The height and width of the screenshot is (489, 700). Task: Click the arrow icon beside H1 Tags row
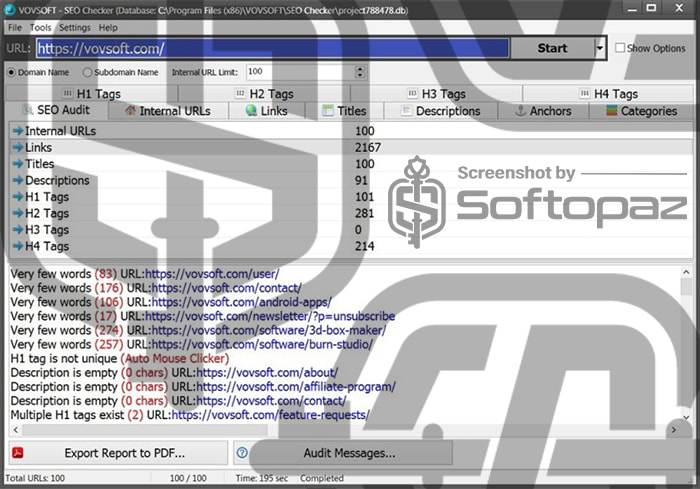tap(18, 197)
